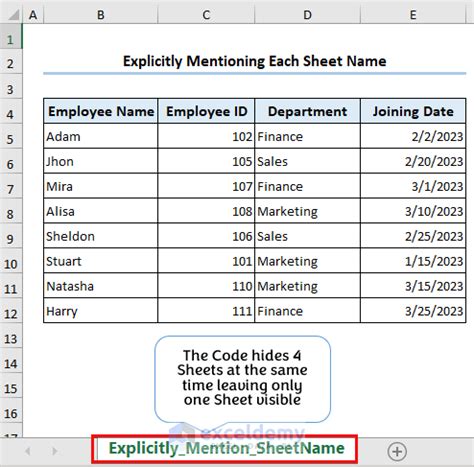Viewport: 474px width, 467px height.
Task: Select column A header
Action: (33, 15)
